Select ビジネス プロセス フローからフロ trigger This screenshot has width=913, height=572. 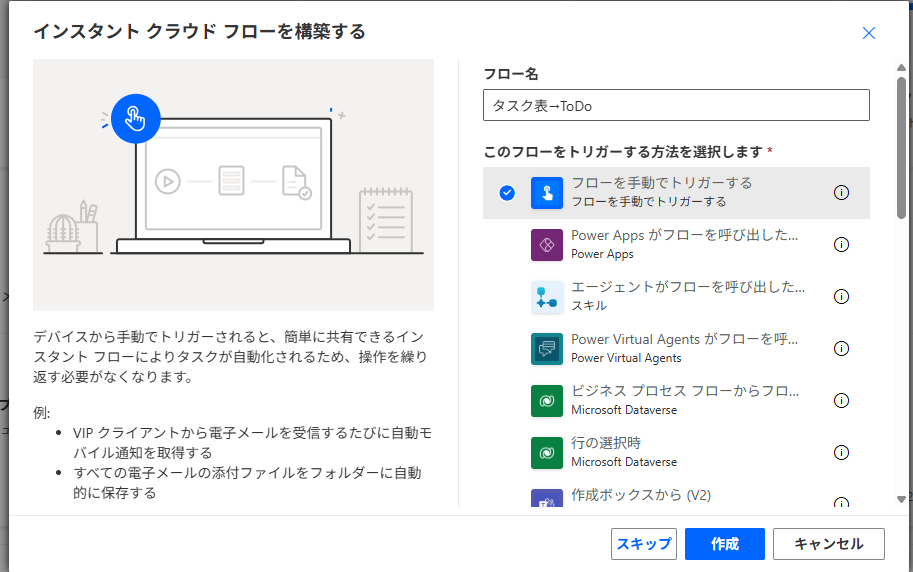(676, 401)
